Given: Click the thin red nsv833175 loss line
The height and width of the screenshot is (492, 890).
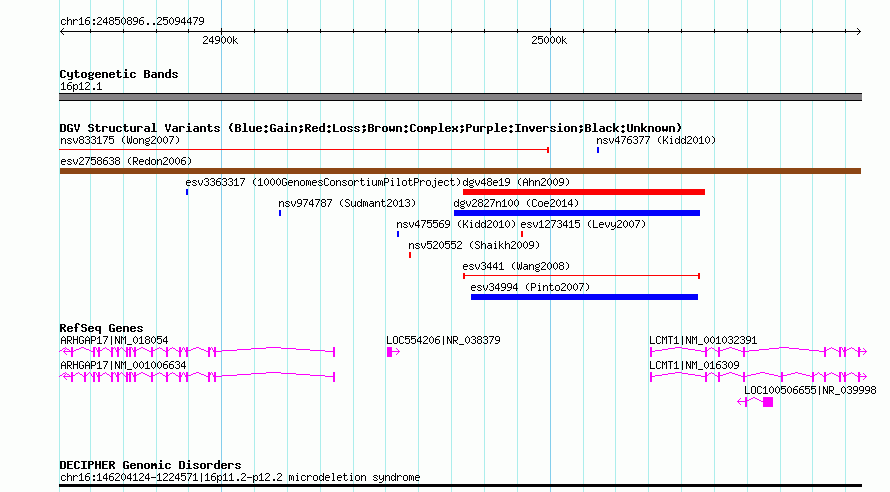Looking at the screenshot, I should point(304,150).
